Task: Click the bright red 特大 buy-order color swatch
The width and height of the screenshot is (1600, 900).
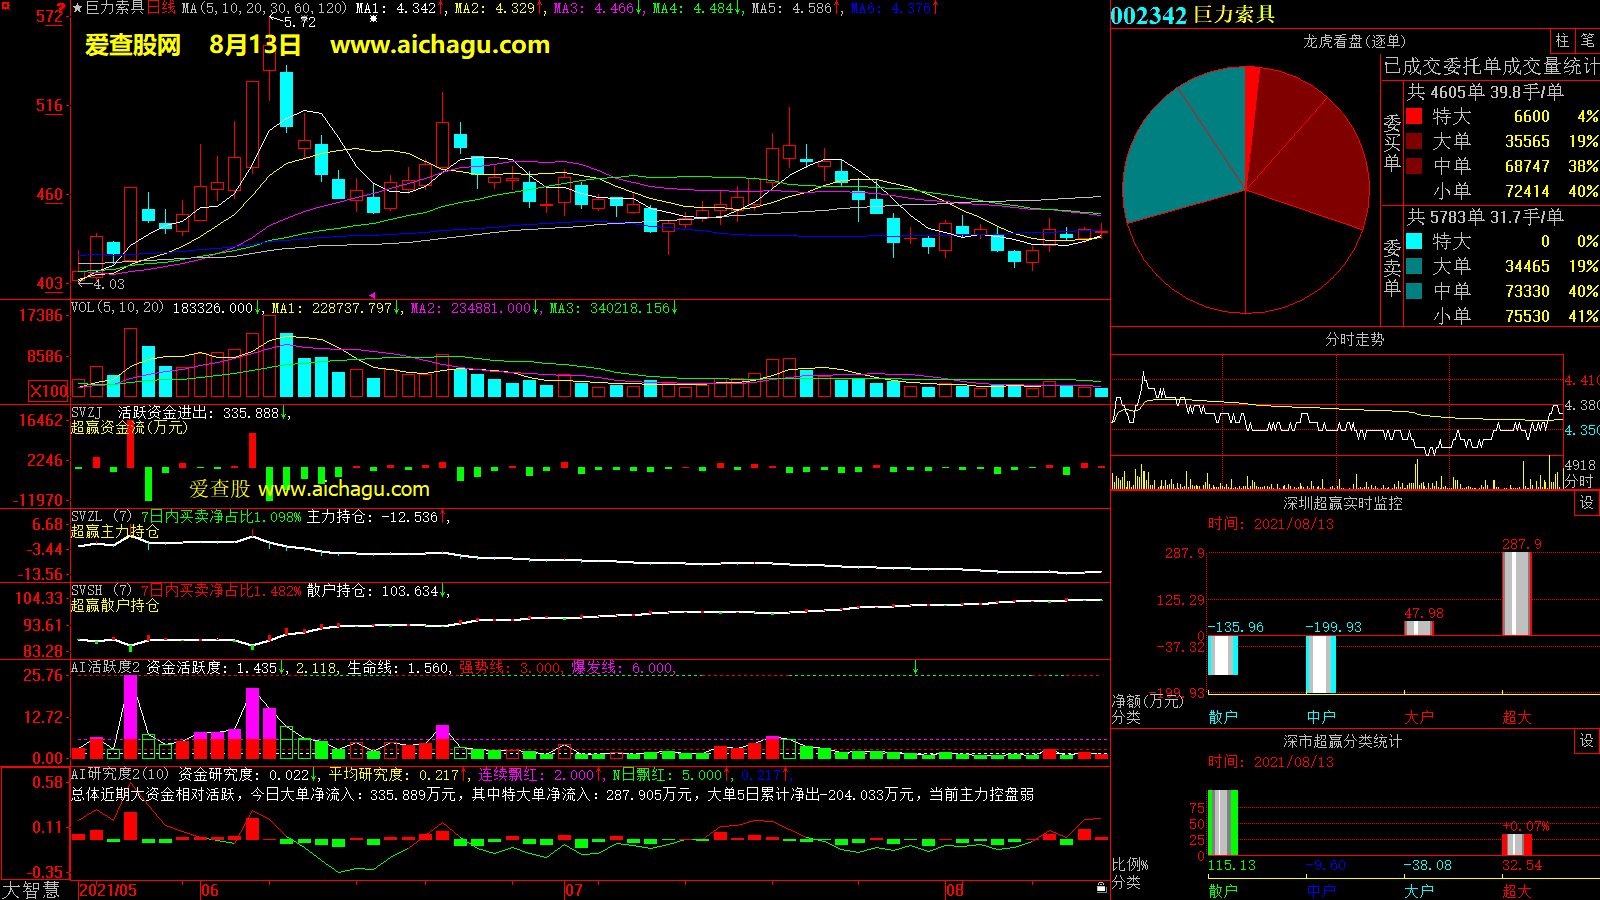Action: coord(1414,116)
